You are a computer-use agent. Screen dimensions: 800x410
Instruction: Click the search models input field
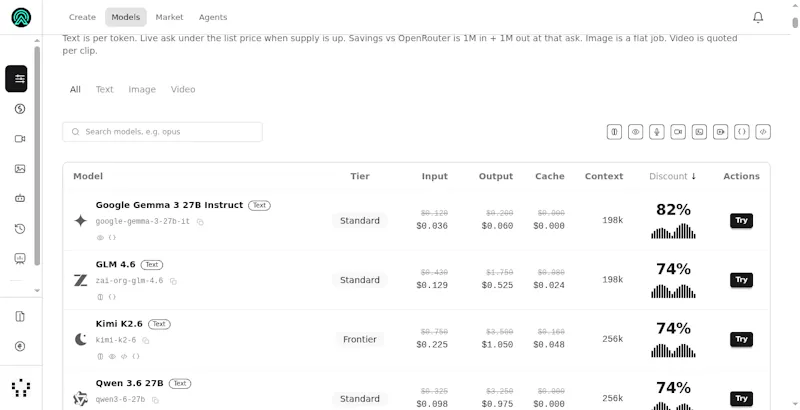162,132
